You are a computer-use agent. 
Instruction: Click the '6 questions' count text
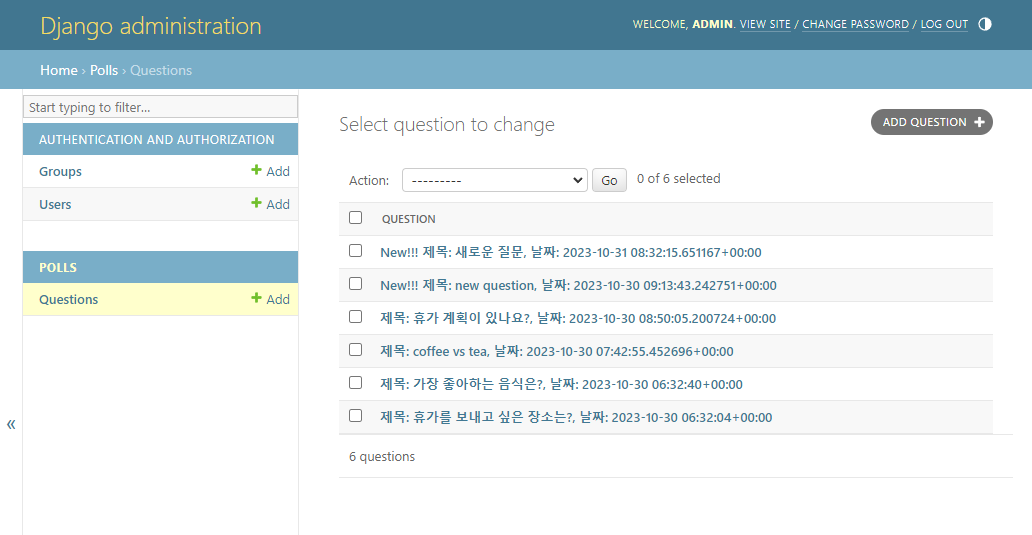382,457
